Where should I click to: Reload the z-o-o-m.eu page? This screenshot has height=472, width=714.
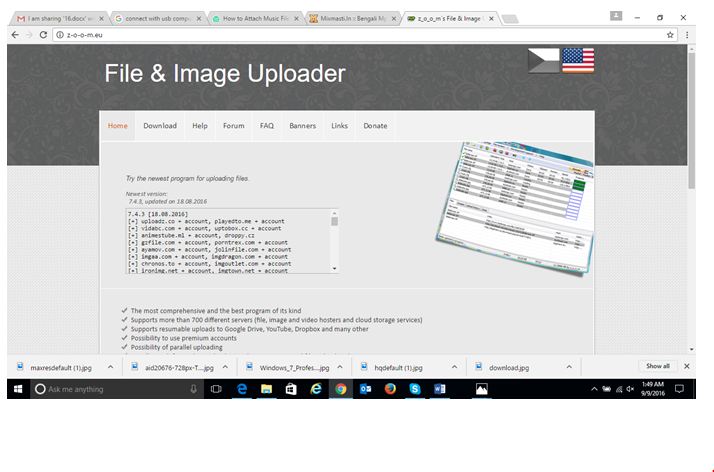(x=43, y=35)
